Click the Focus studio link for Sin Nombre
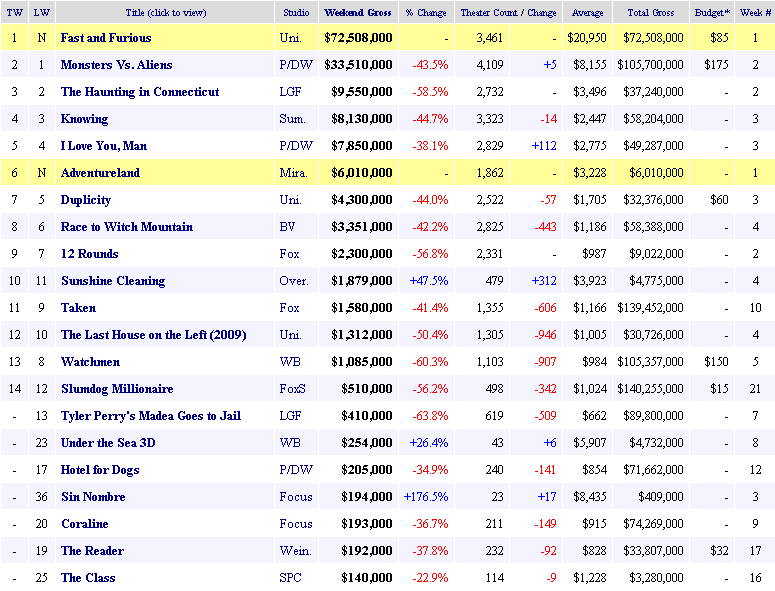The image size is (775, 591). pos(296,497)
